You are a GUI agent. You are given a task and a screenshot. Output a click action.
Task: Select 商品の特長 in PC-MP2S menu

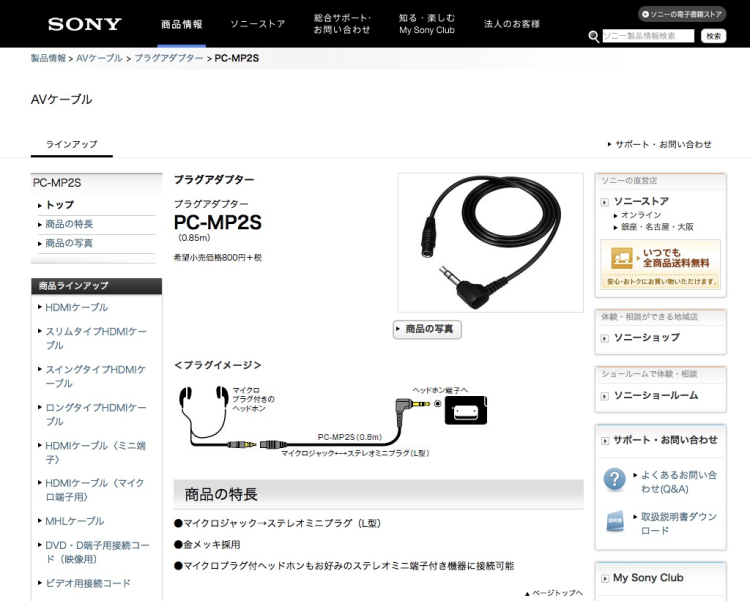point(69,224)
